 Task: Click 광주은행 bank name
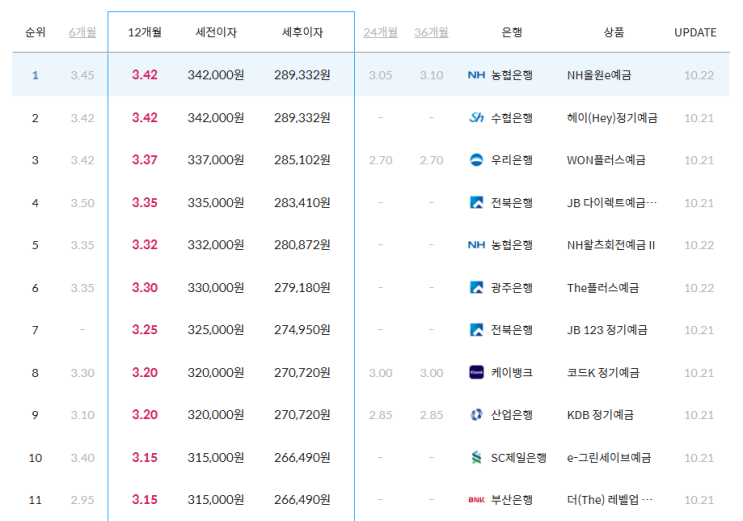coord(512,287)
